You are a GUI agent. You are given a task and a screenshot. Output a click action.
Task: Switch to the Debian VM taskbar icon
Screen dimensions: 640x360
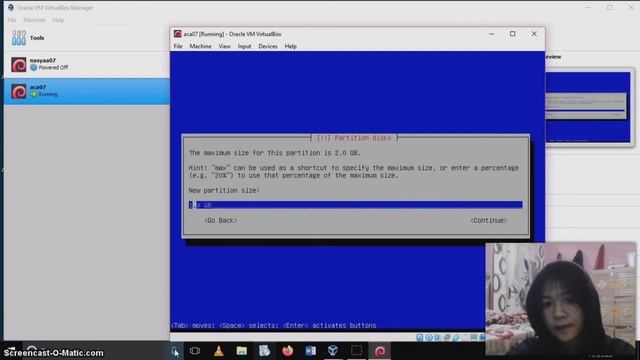[380, 351]
